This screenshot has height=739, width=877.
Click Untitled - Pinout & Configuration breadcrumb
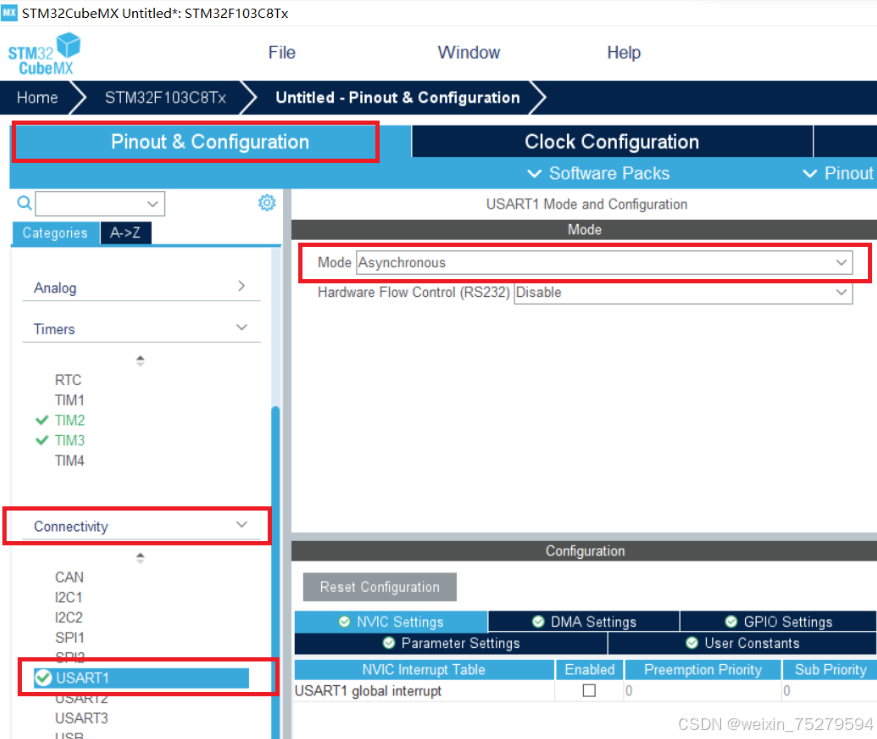point(398,98)
